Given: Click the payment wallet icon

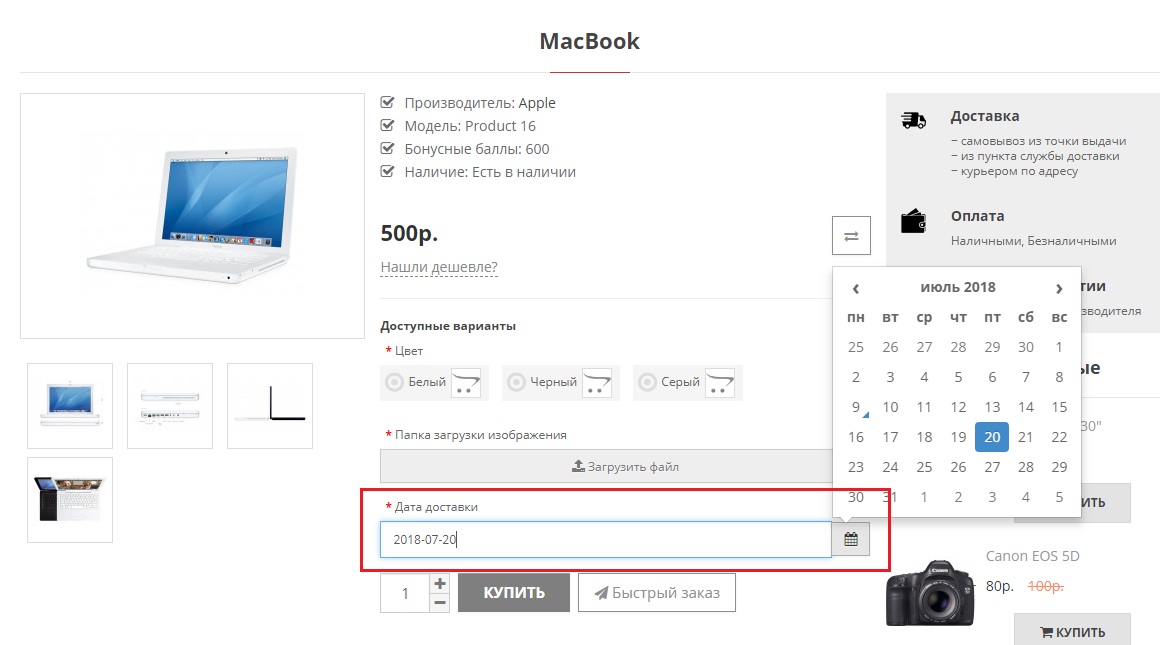Looking at the screenshot, I should 913,221.
